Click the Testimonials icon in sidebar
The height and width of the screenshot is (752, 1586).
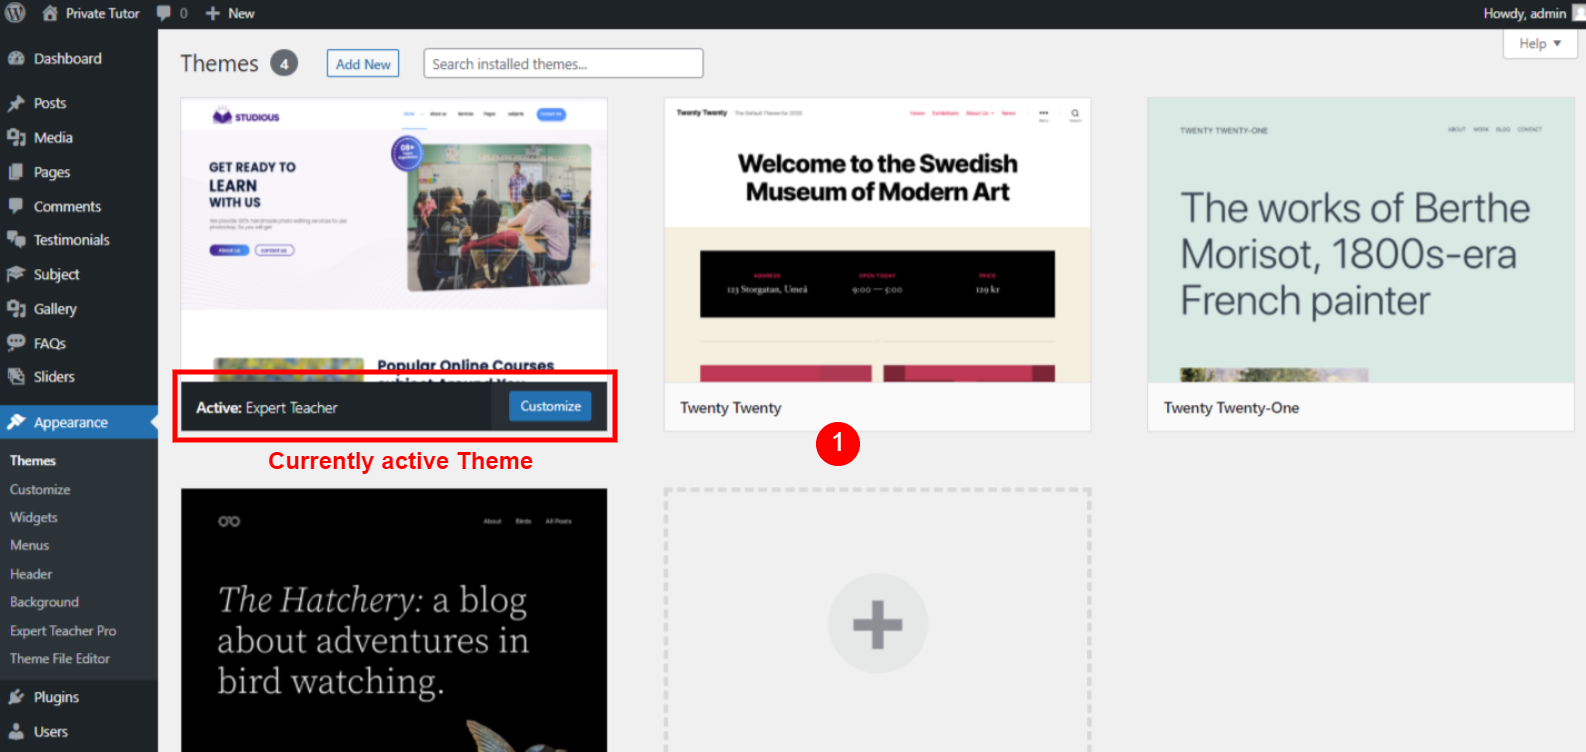16,240
